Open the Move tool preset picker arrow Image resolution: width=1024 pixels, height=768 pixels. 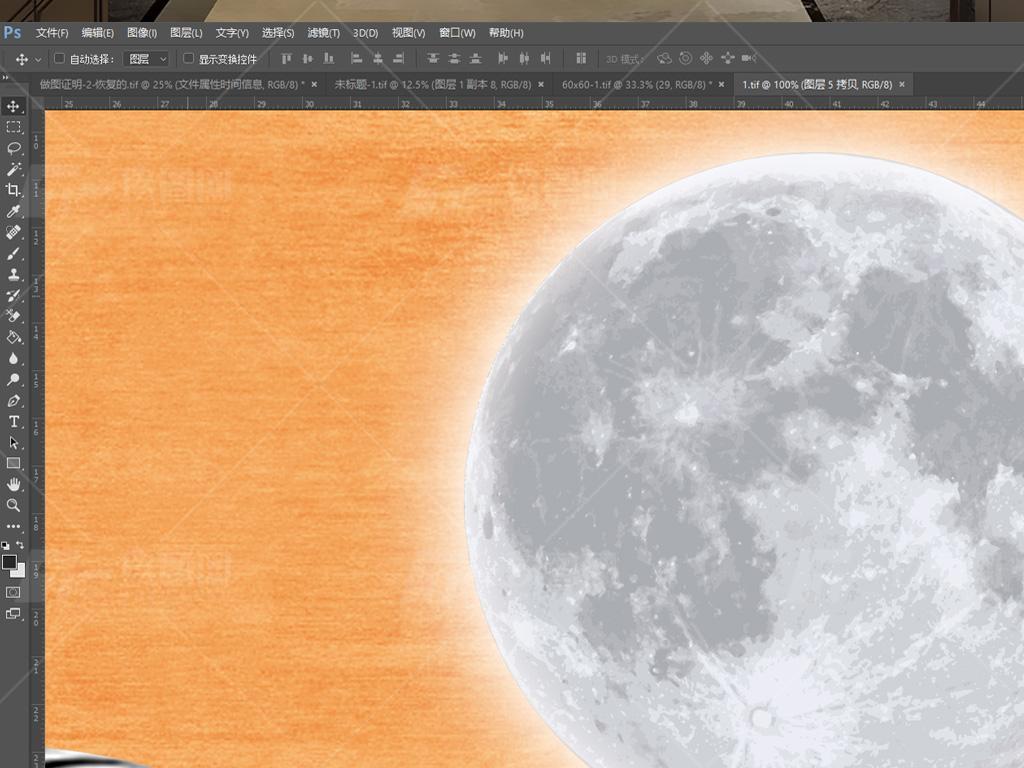click(38, 59)
